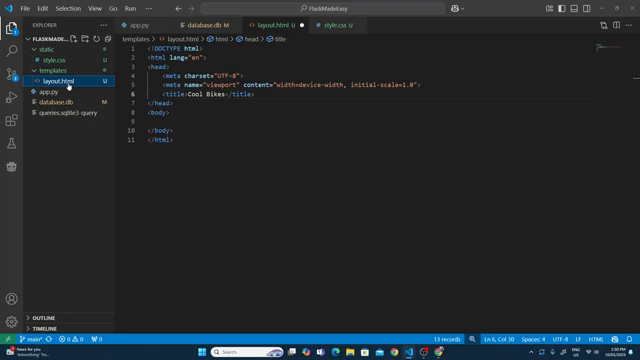
Task: Click the zoom magnifier in status bar
Action: point(472,339)
